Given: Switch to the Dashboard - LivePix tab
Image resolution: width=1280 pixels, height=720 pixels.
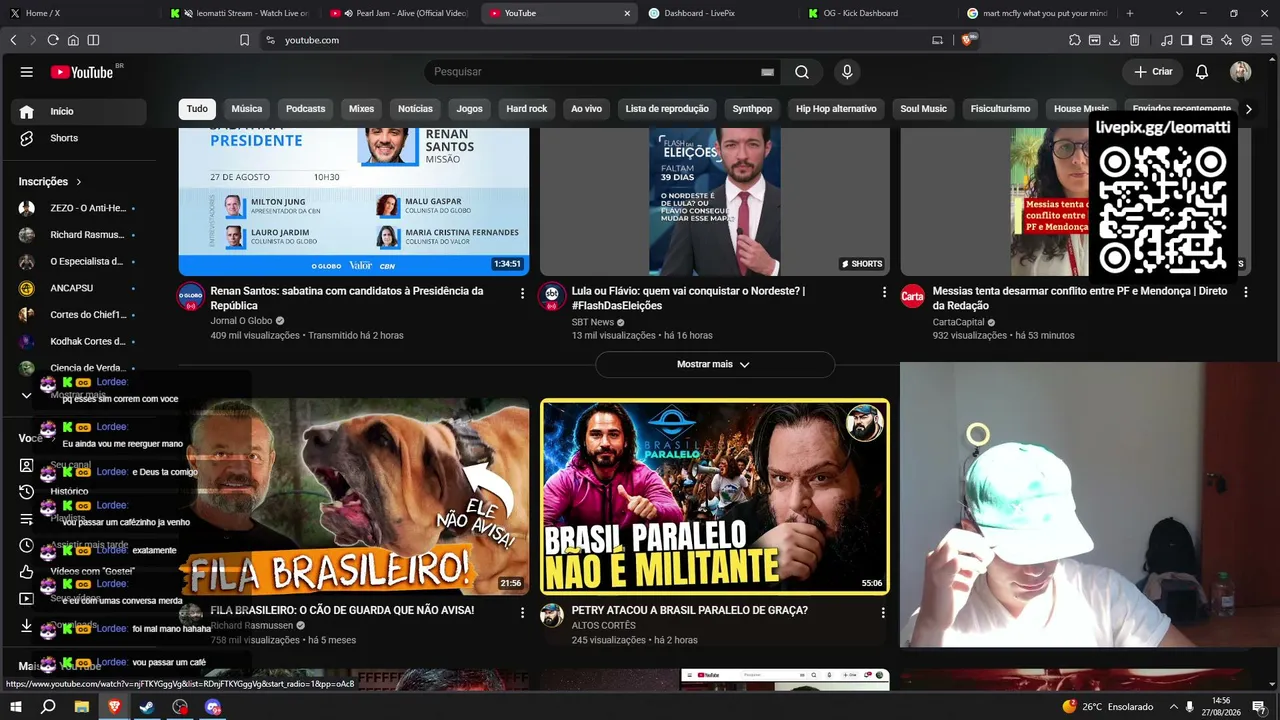Looking at the screenshot, I should coord(720,13).
